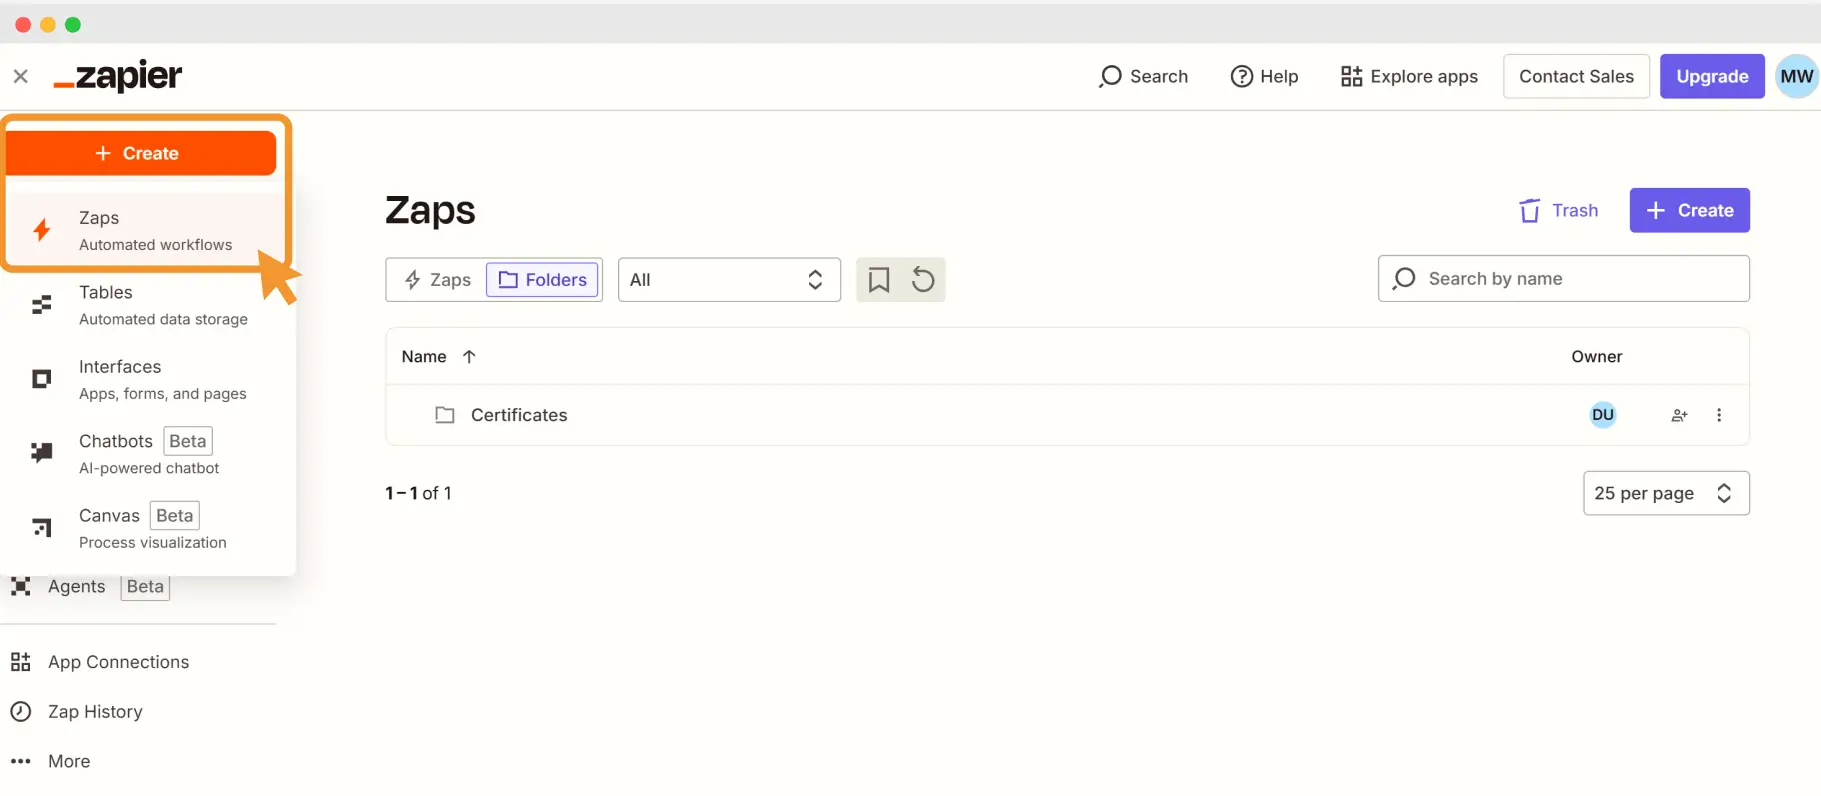Open Tables automated data storage
This screenshot has height=796, width=1821.
[x=146, y=305]
